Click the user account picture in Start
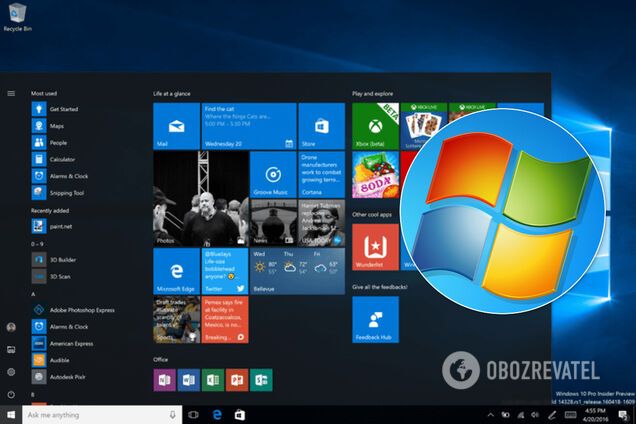The width and height of the screenshot is (636, 424). pyautogui.click(x=11, y=327)
